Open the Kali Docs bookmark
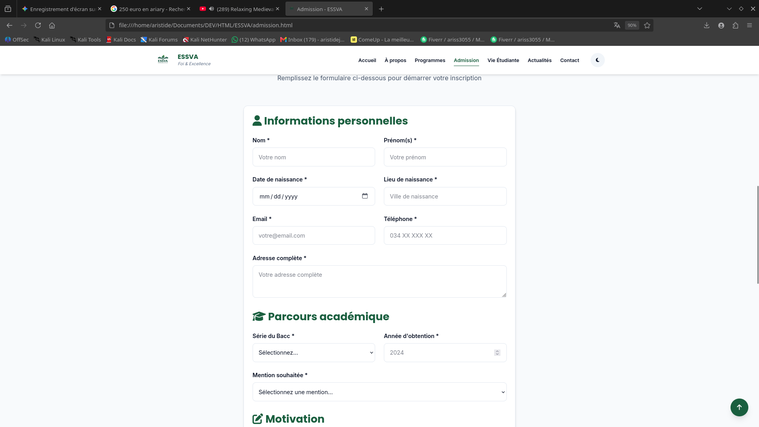The height and width of the screenshot is (427, 759). pos(121,40)
